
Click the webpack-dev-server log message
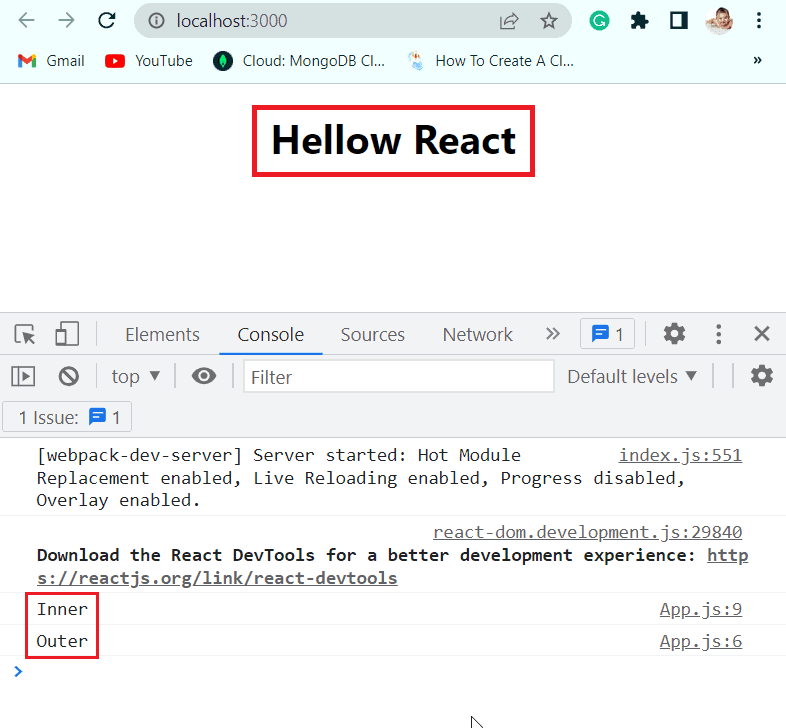click(361, 478)
